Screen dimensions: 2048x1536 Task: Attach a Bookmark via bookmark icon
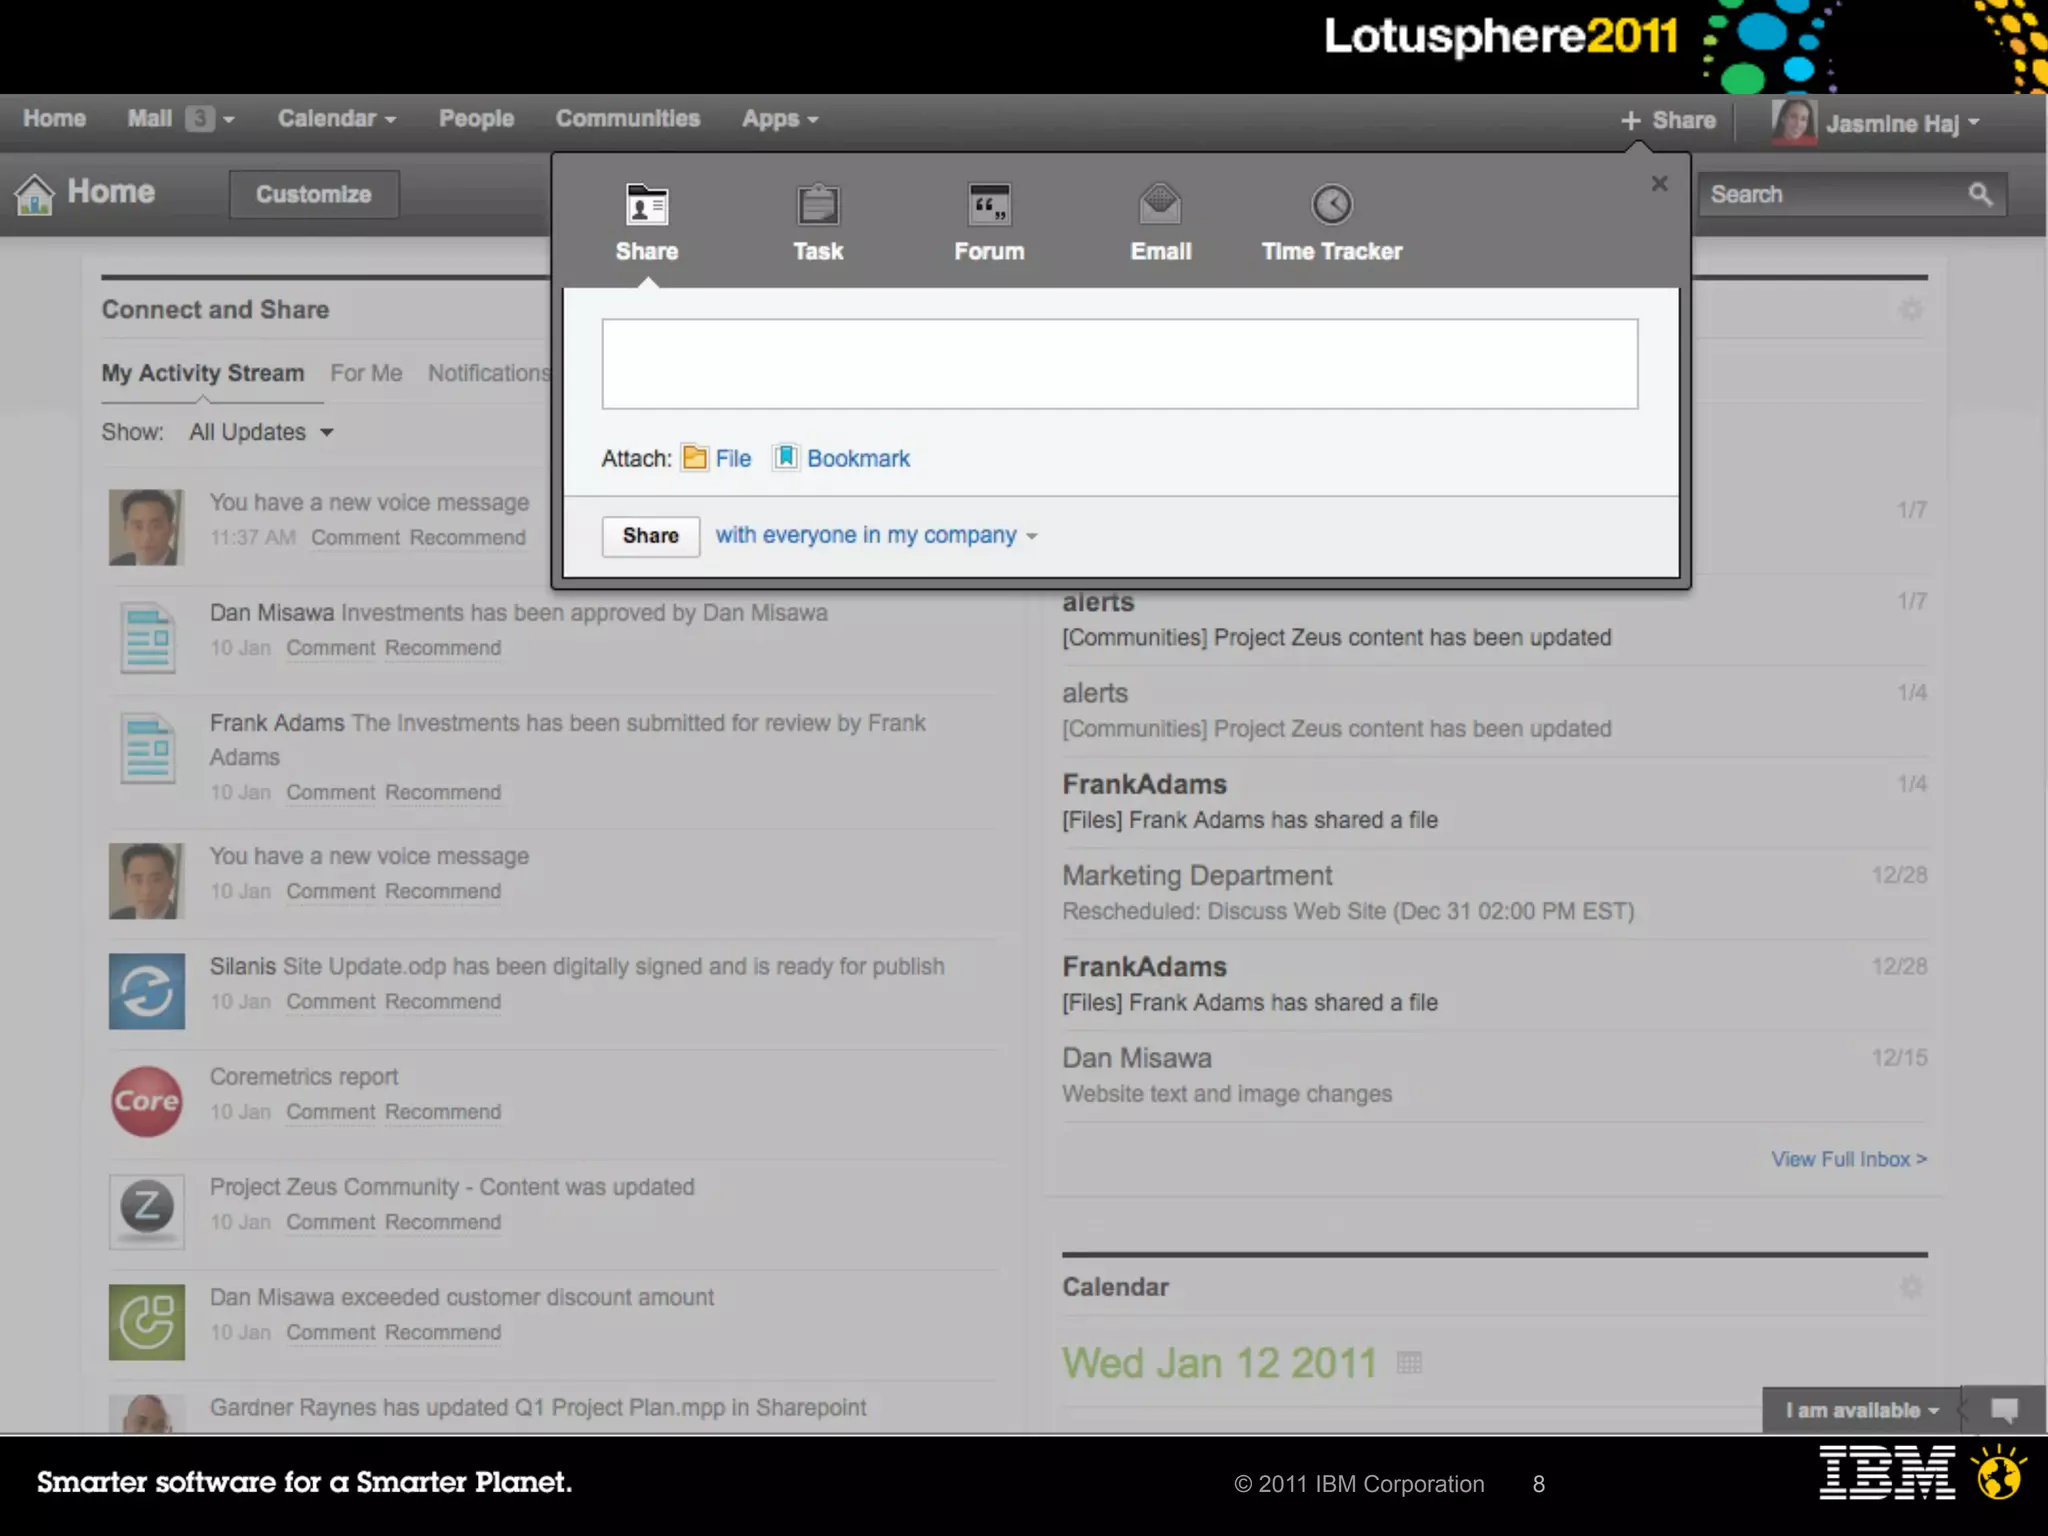[786, 458]
